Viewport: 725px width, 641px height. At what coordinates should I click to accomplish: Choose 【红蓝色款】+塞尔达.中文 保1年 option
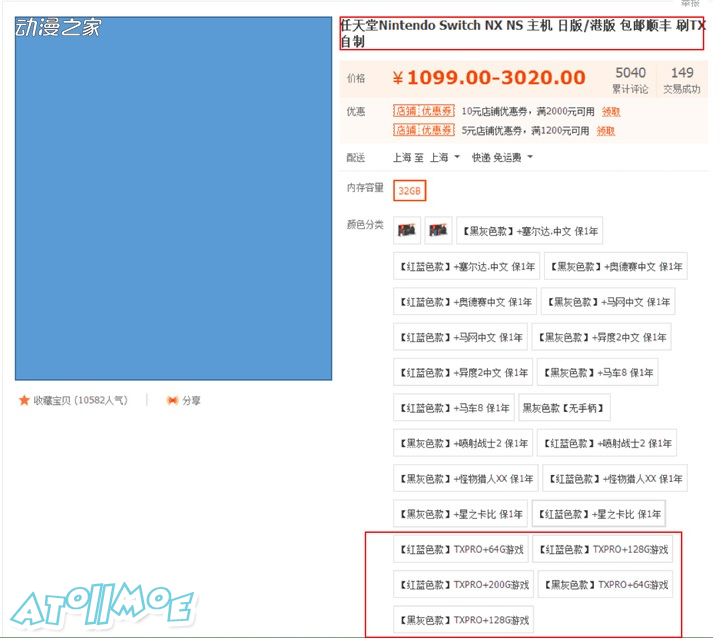(467, 266)
